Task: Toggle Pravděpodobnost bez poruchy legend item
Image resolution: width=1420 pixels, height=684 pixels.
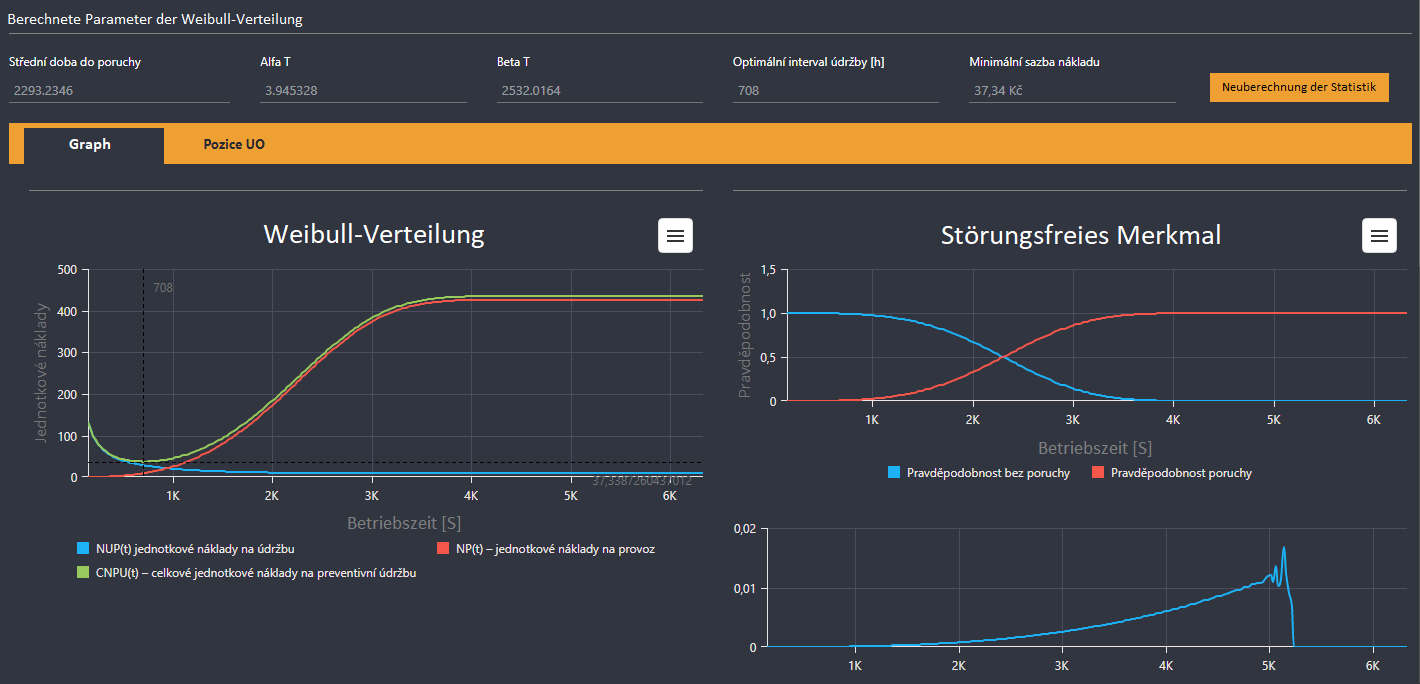Action: click(x=979, y=472)
